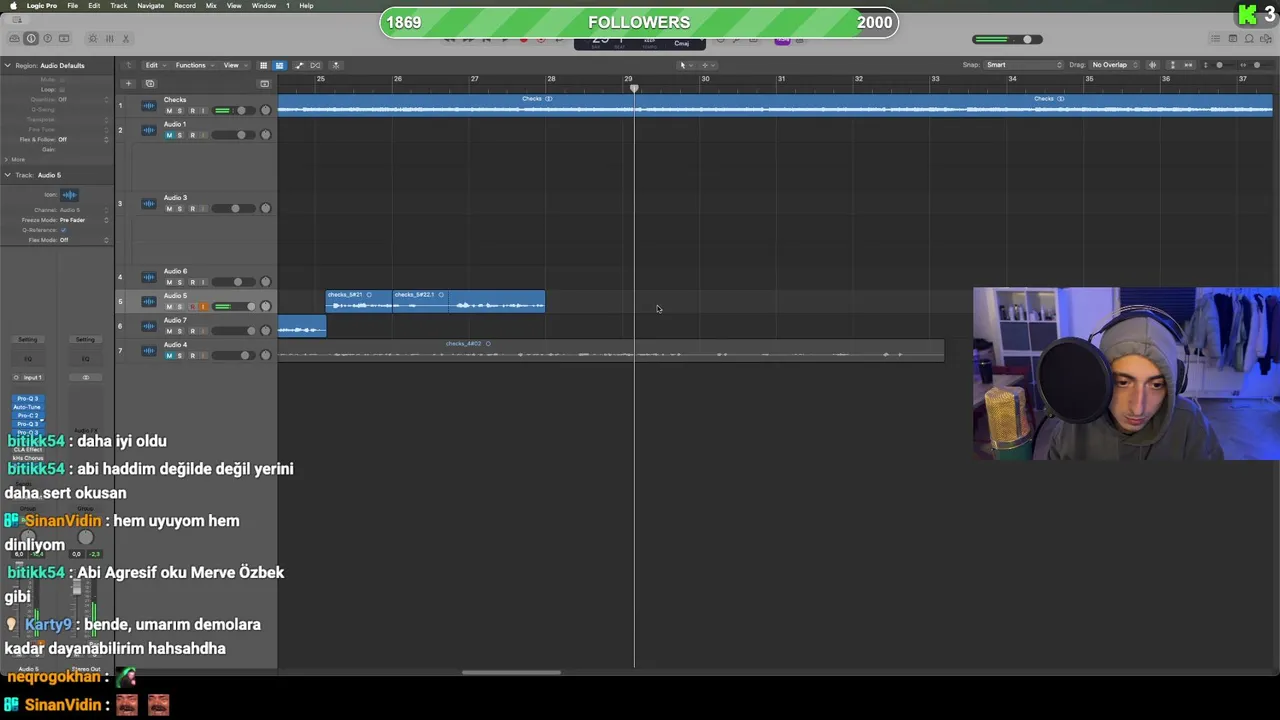Open the Pro-Q 3 plugin slot
The width and height of the screenshot is (1280, 720).
pyautogui.click(x=27, y=399)
